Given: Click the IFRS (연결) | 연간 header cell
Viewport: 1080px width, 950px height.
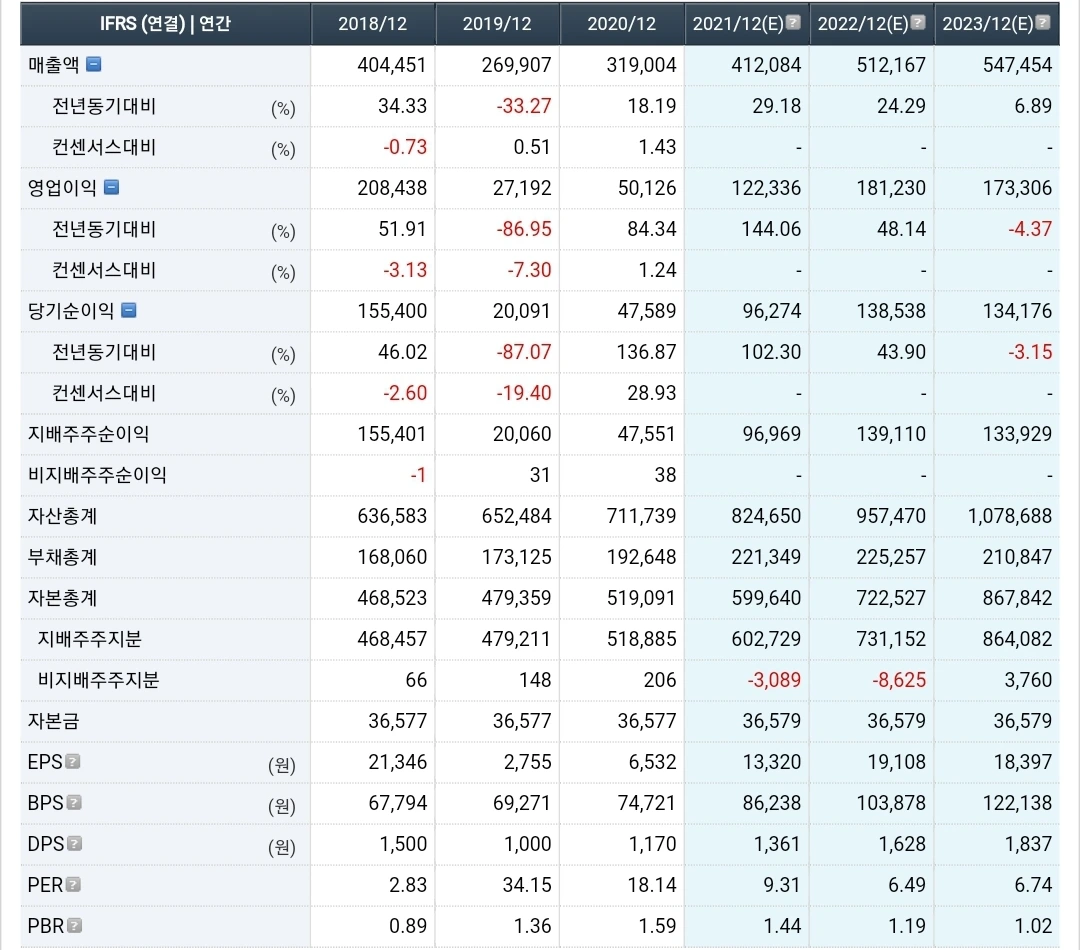Looking at the screenshot, I should pos(165,24).
